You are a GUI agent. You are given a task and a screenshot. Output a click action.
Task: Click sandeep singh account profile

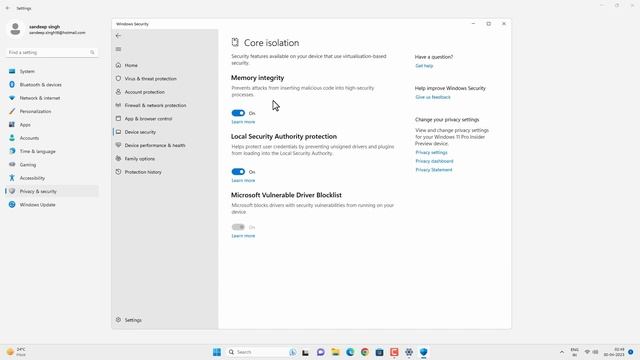[47, 29]
